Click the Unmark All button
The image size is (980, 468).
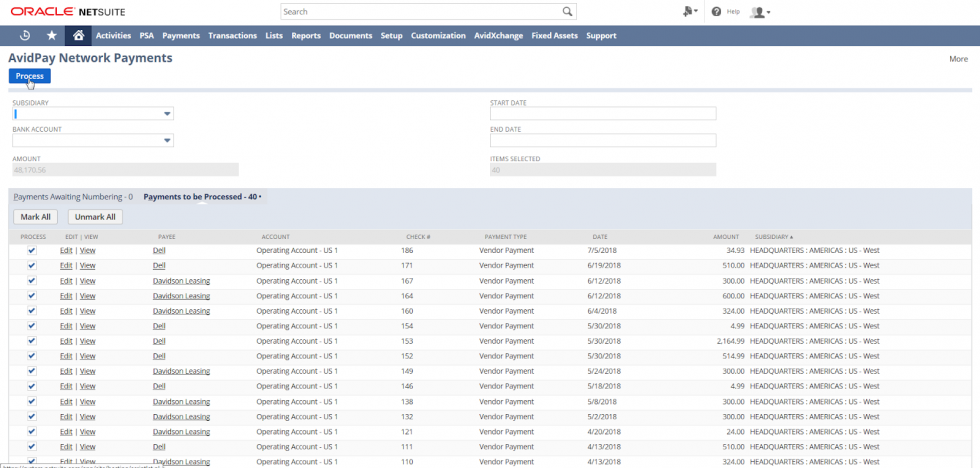pos(95,217)
